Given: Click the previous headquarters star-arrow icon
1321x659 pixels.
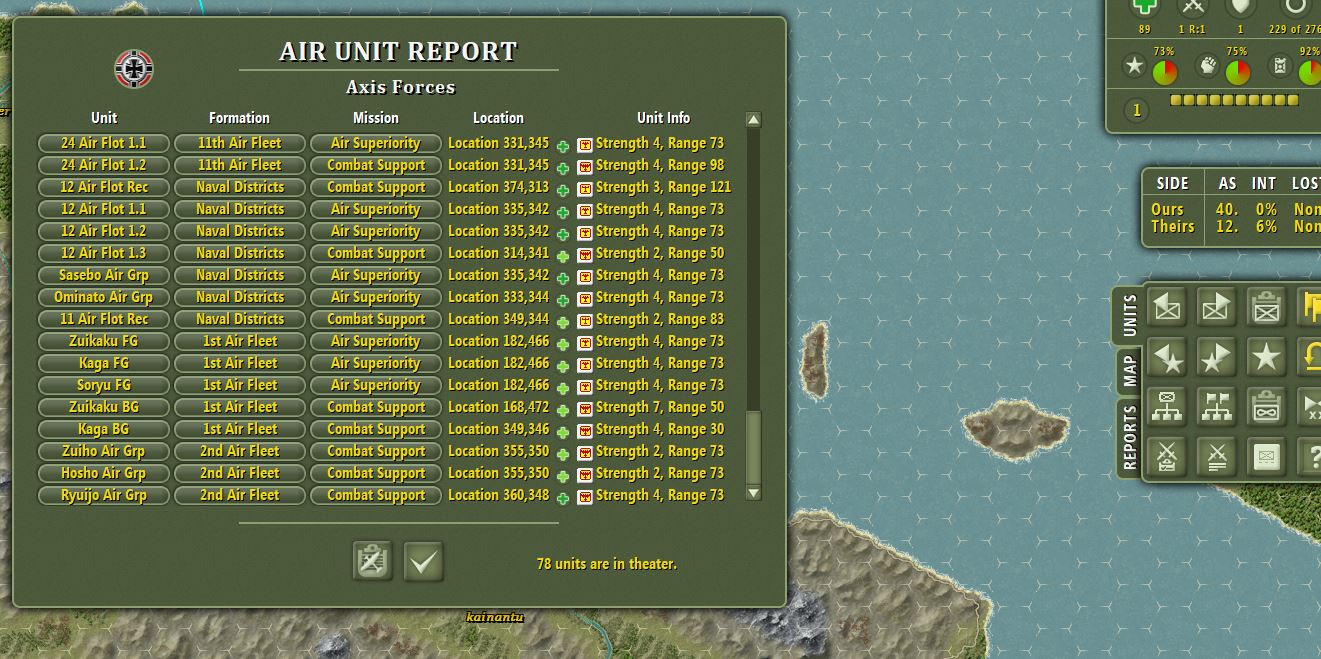Looking at the screenshot, I should coord(1167,357).
